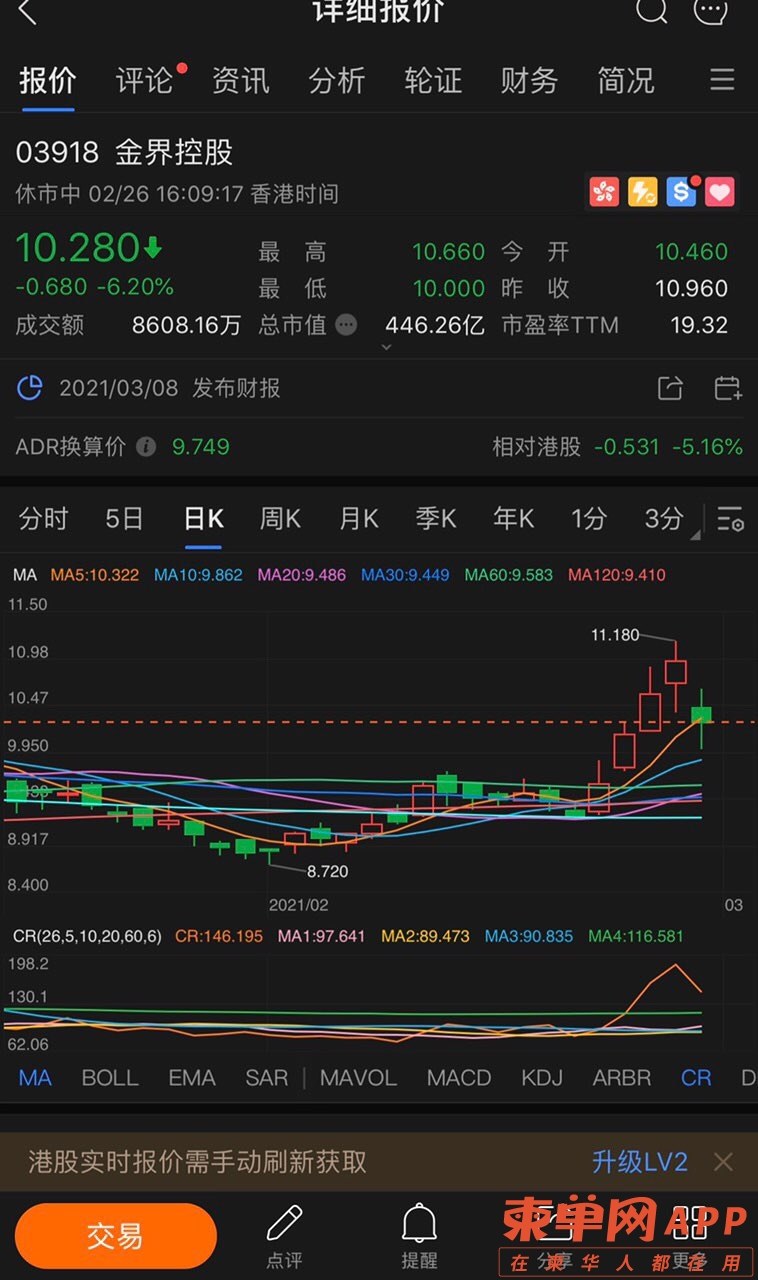Viewport: 758px width, 1280px height.
Task: Select the 周K chart period
Action: tap(280, 519)
